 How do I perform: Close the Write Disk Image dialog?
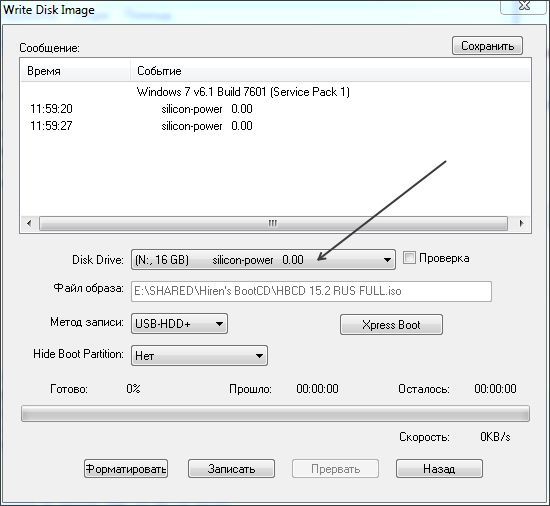click(x=524, y=6)
